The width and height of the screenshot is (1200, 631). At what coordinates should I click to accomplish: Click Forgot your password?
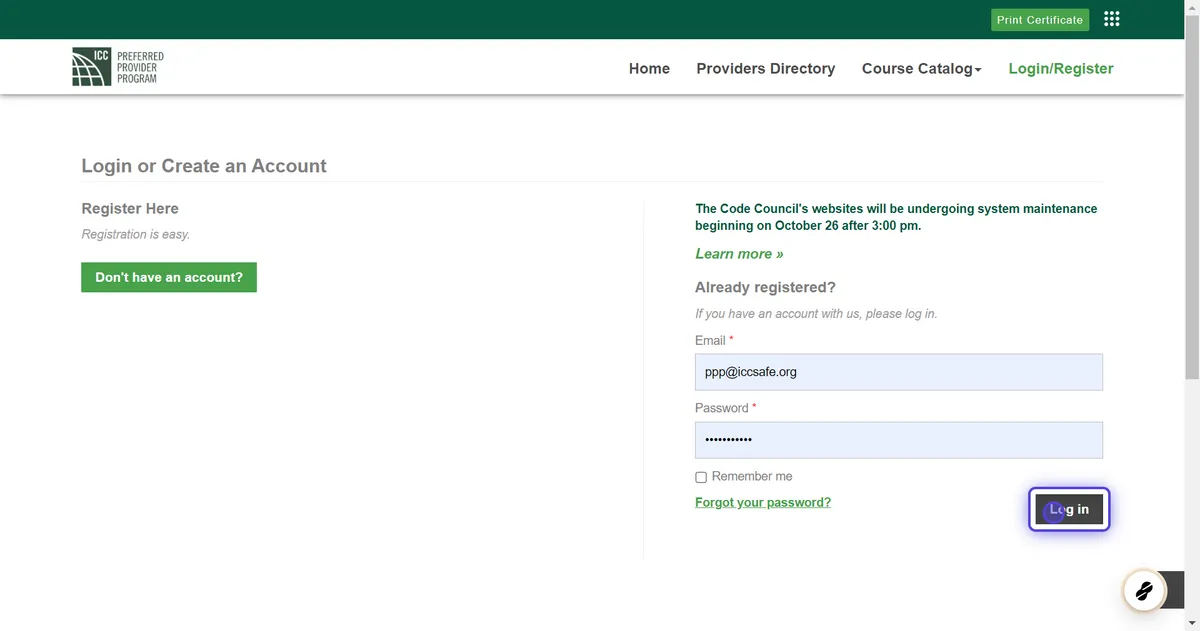(763, 501)
